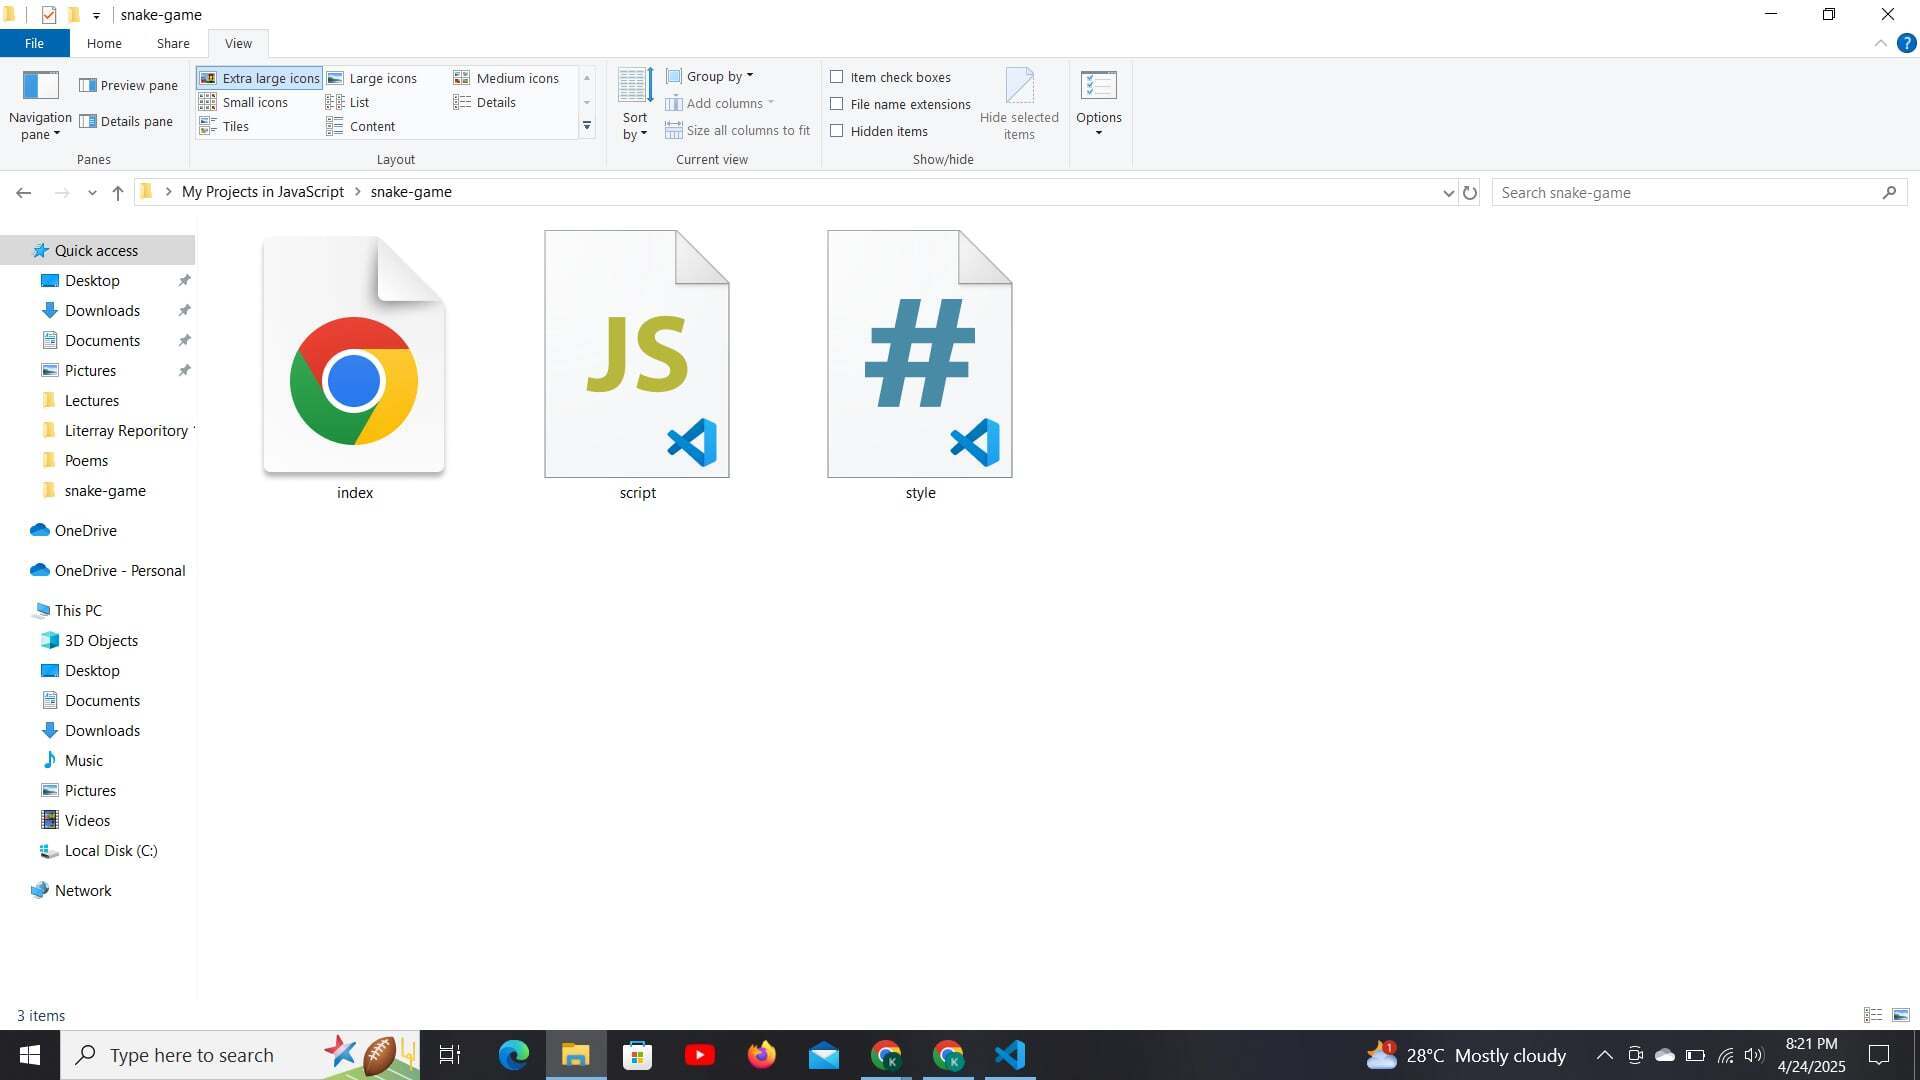Click the snake-game breadcrumb
This screenshot has width=1920, height=1080.
coord(411,192)
